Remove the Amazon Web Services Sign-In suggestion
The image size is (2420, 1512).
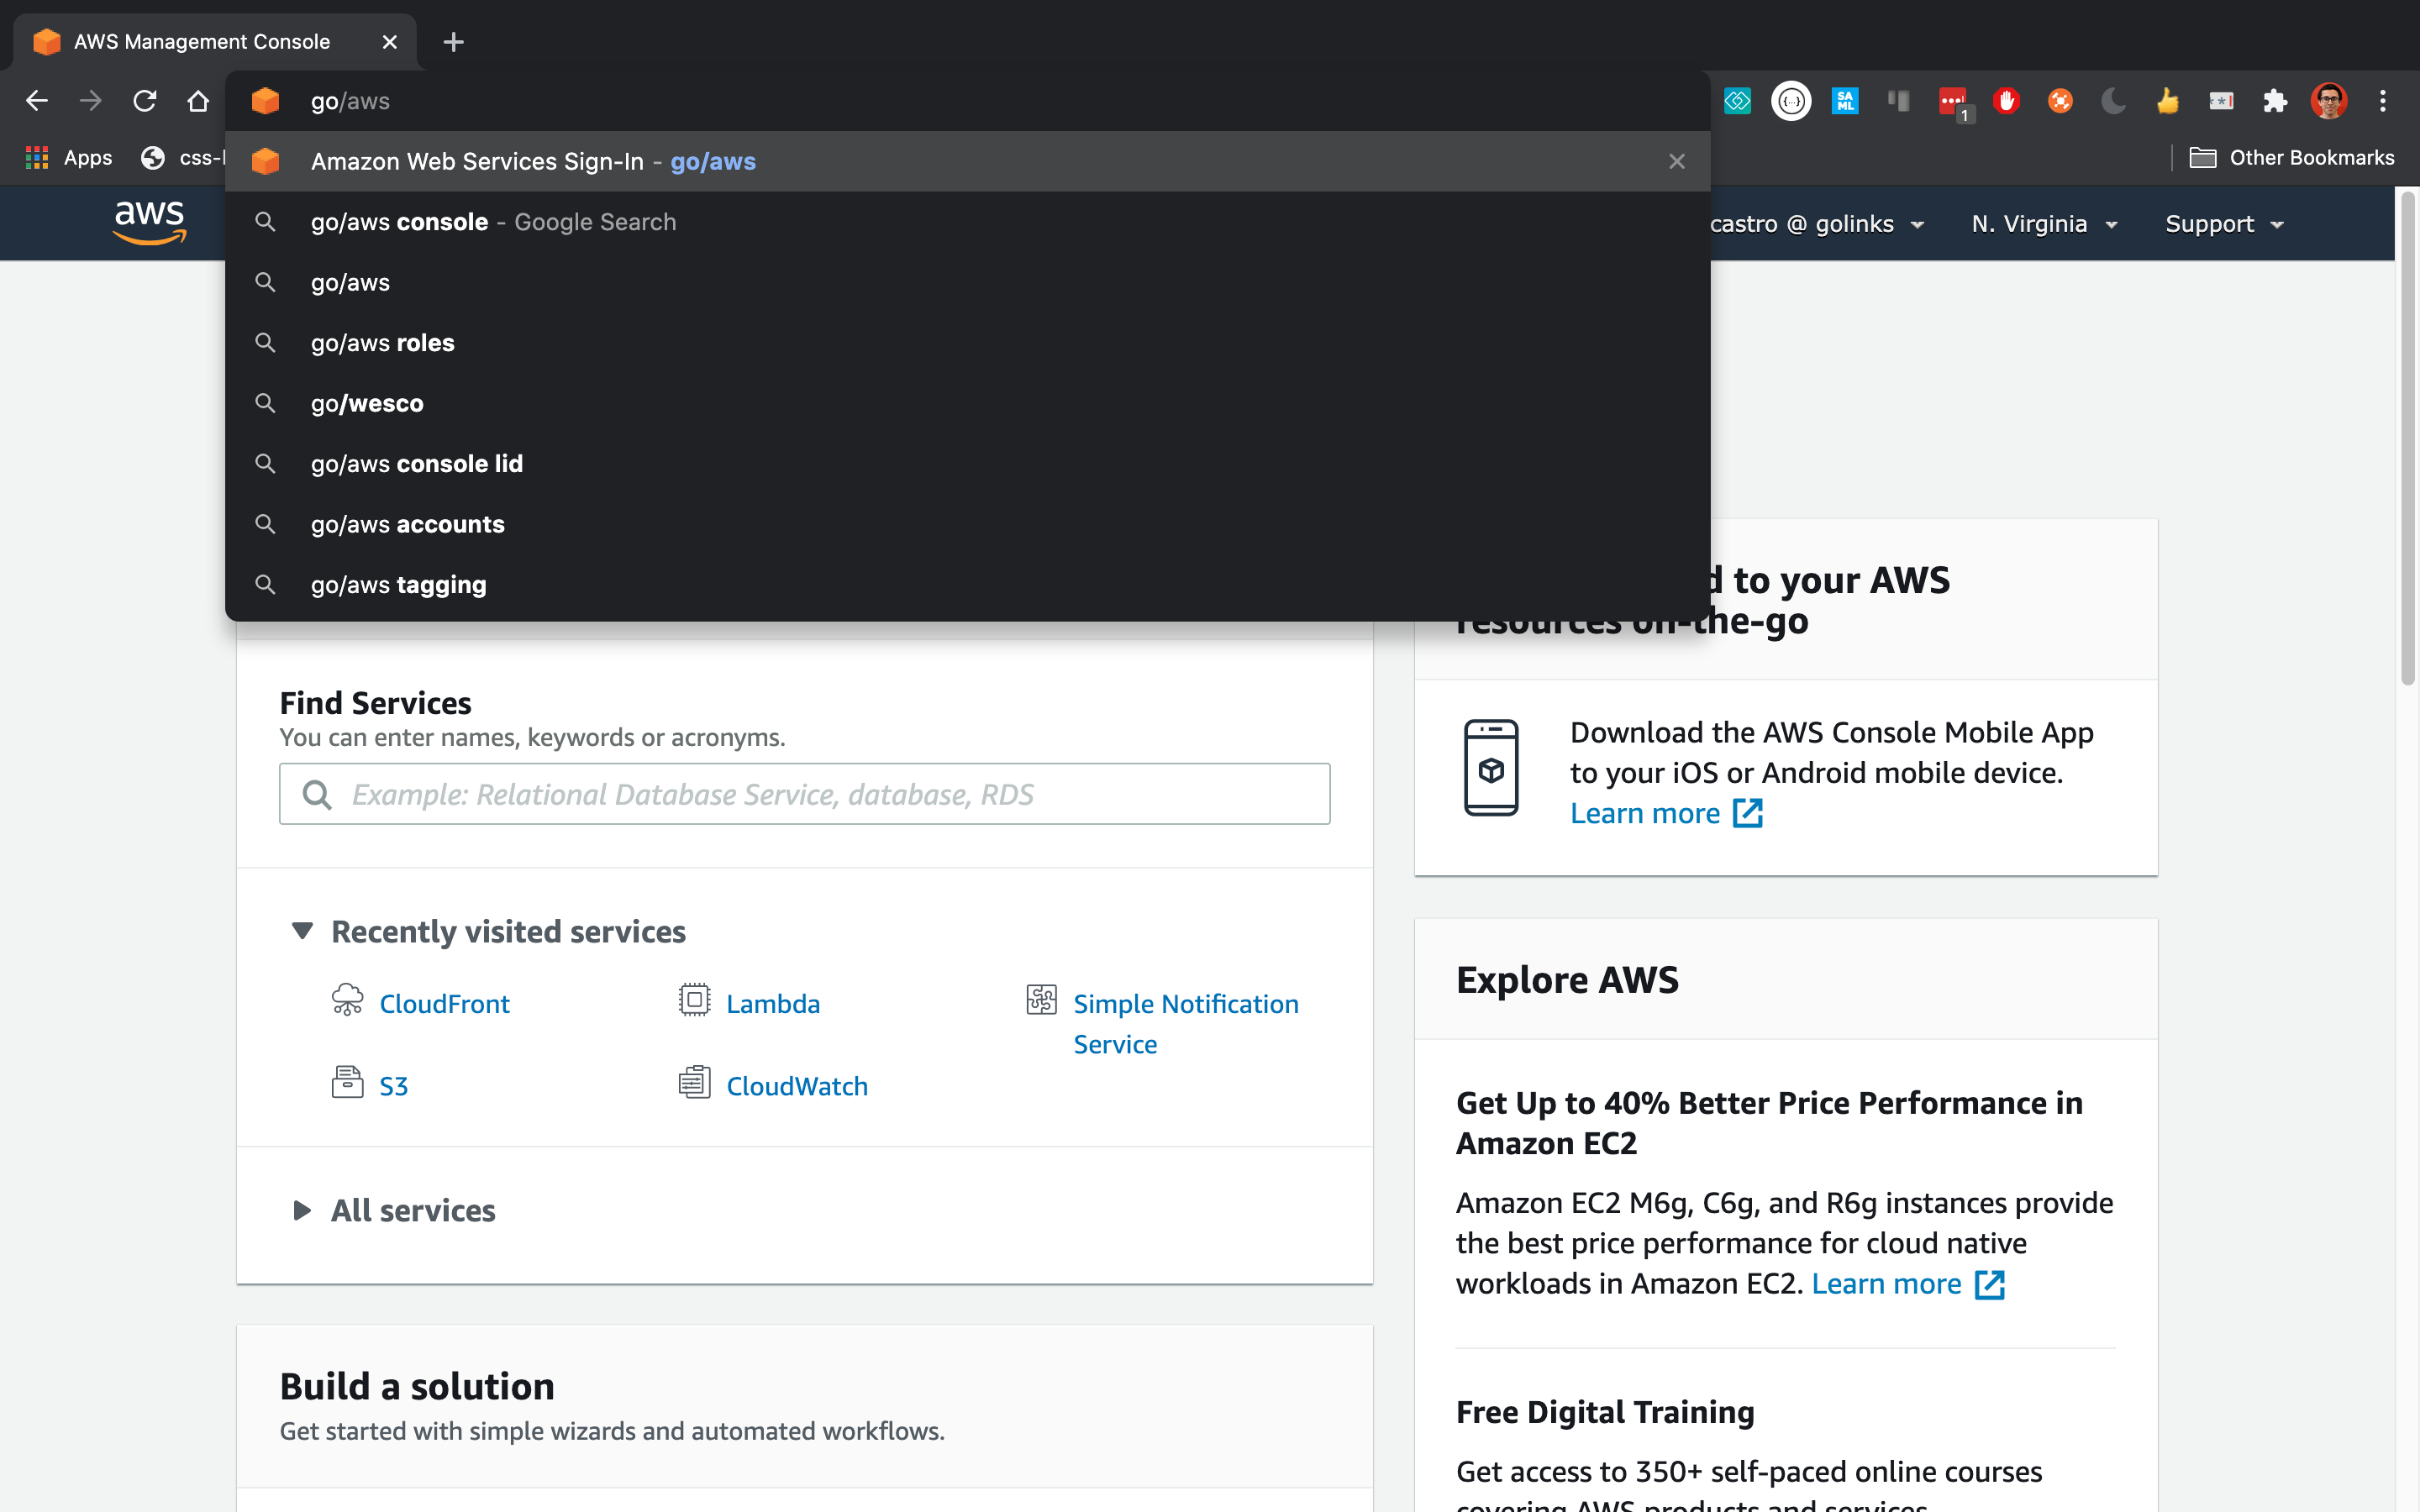1677,162
